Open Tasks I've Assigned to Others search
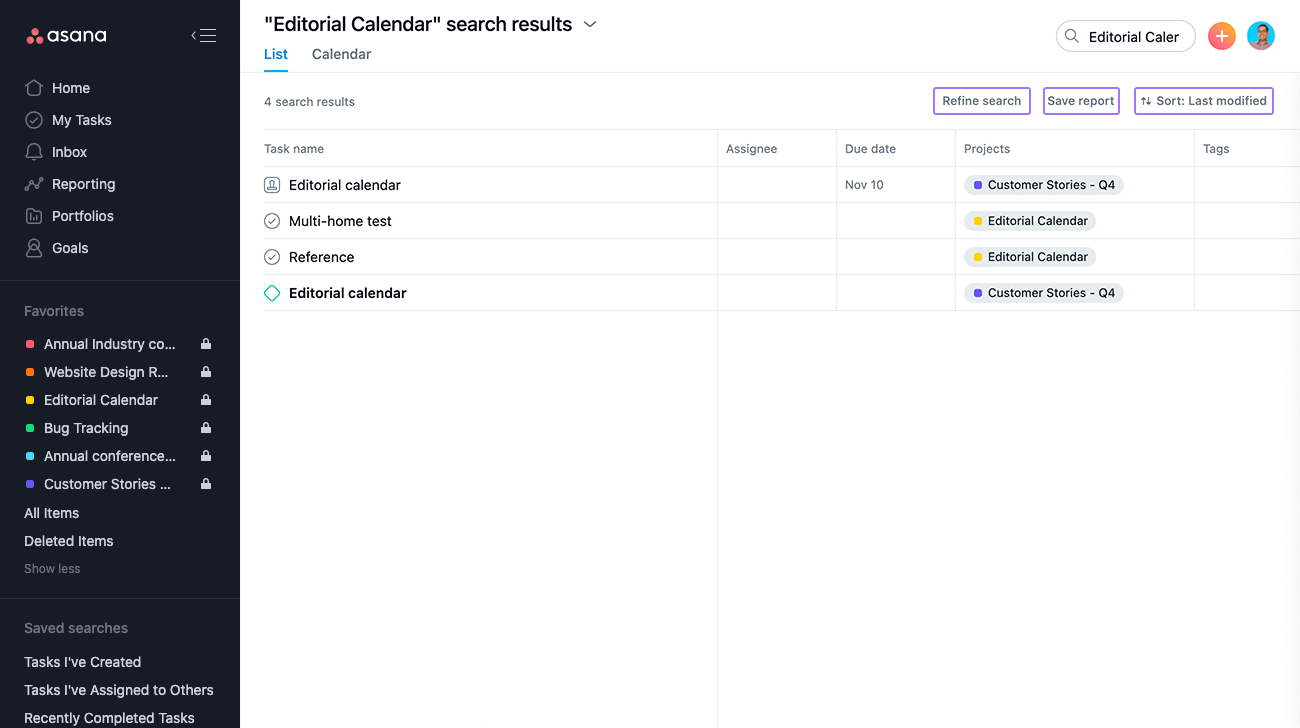 119,690
